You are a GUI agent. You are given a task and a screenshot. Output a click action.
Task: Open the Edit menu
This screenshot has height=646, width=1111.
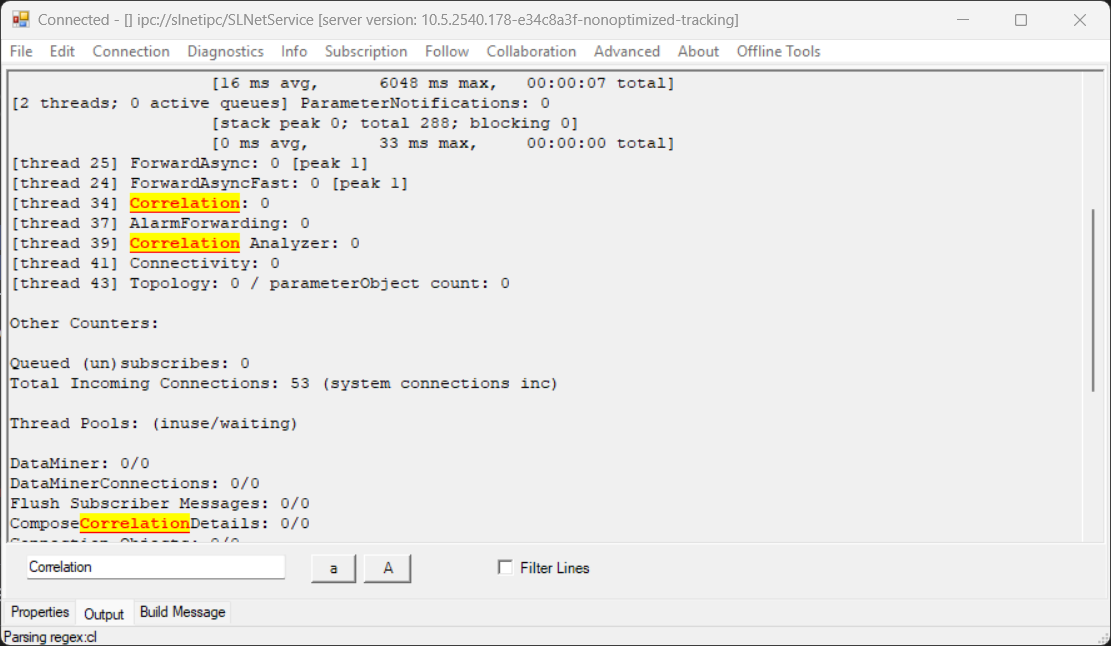[x=62, y=51]
